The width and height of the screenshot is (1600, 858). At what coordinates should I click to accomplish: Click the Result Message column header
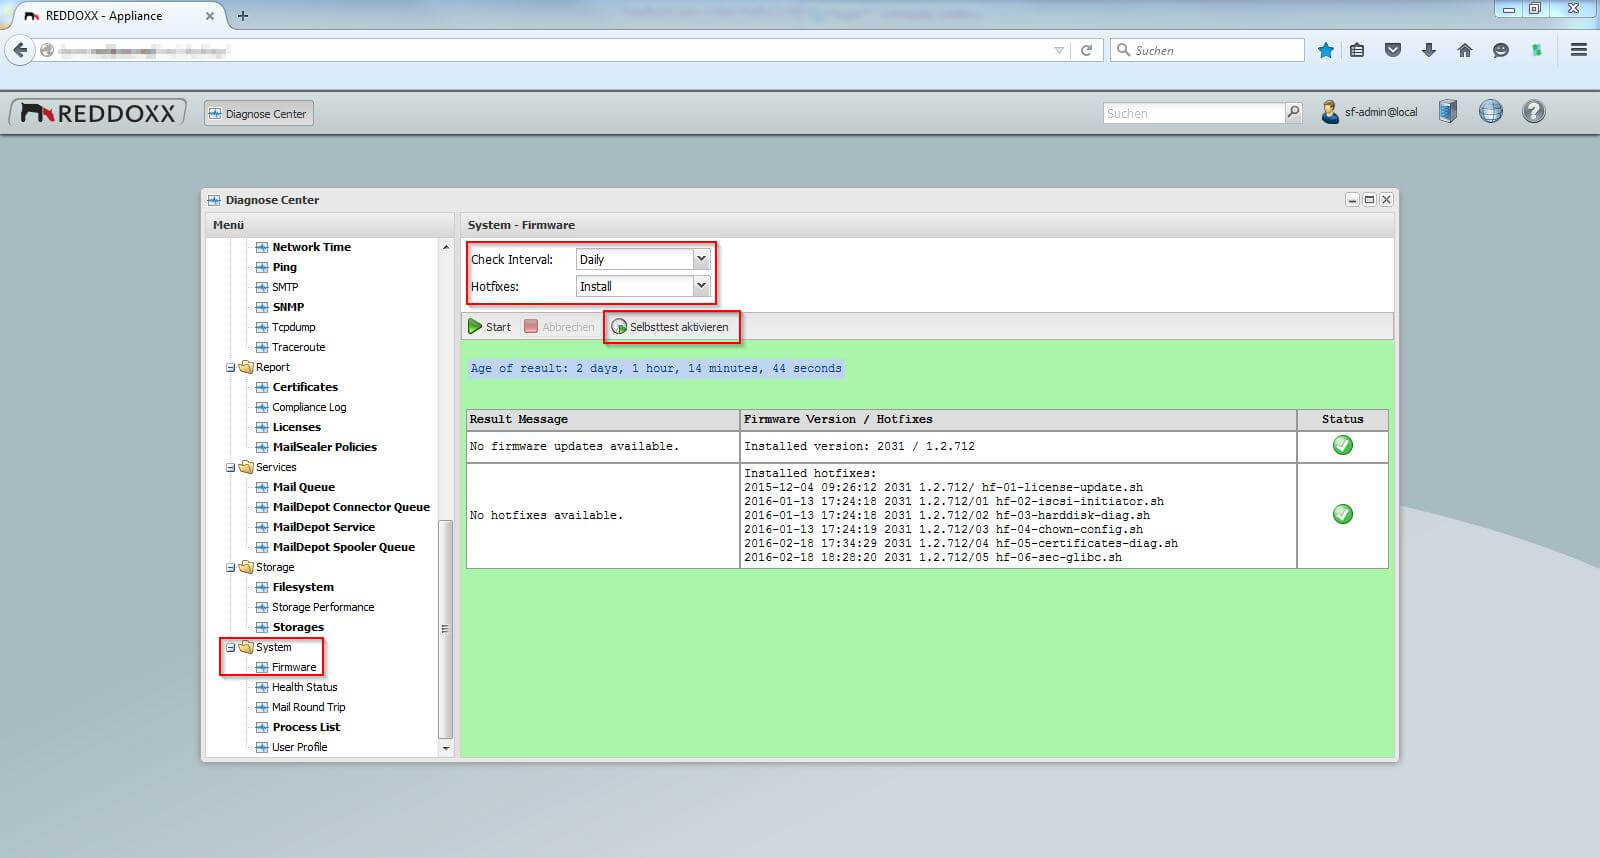click(603, 419)
